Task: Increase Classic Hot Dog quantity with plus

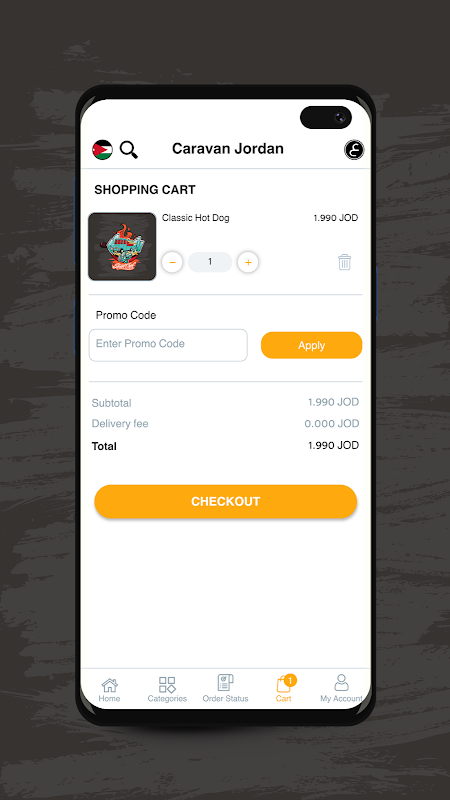Action: (x=248, y=263)
